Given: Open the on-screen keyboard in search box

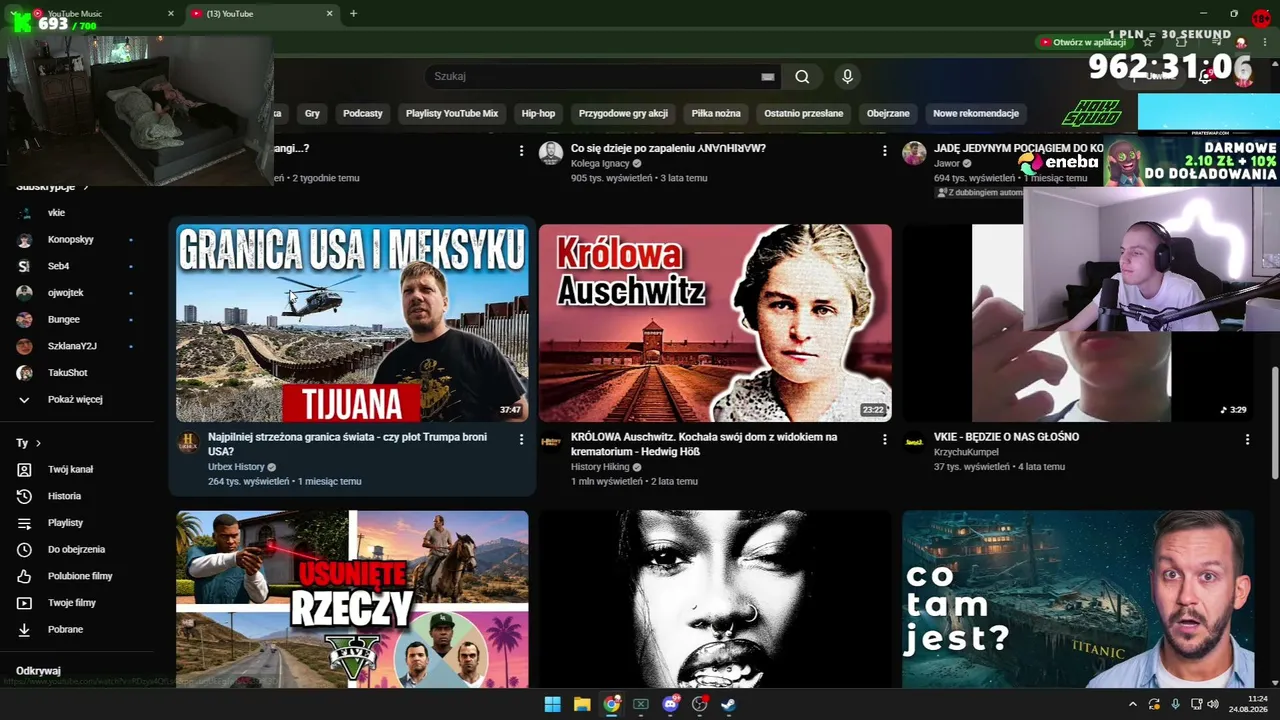Looking at the screenshot, I should pyautogui.click(x=768, y=77).
